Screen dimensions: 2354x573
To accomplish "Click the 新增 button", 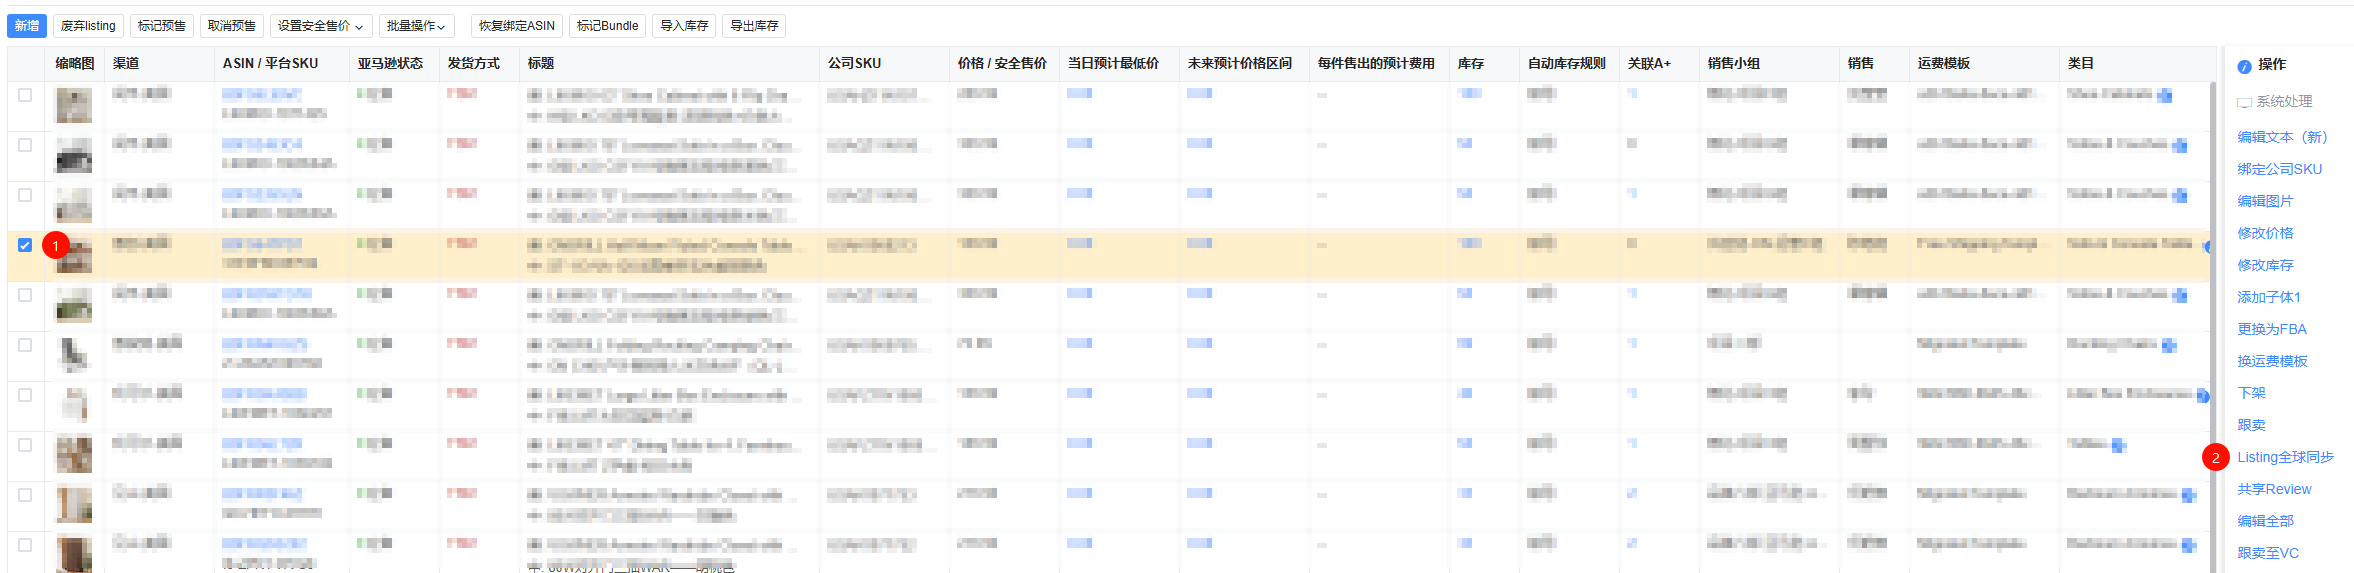I will point(27,26).
